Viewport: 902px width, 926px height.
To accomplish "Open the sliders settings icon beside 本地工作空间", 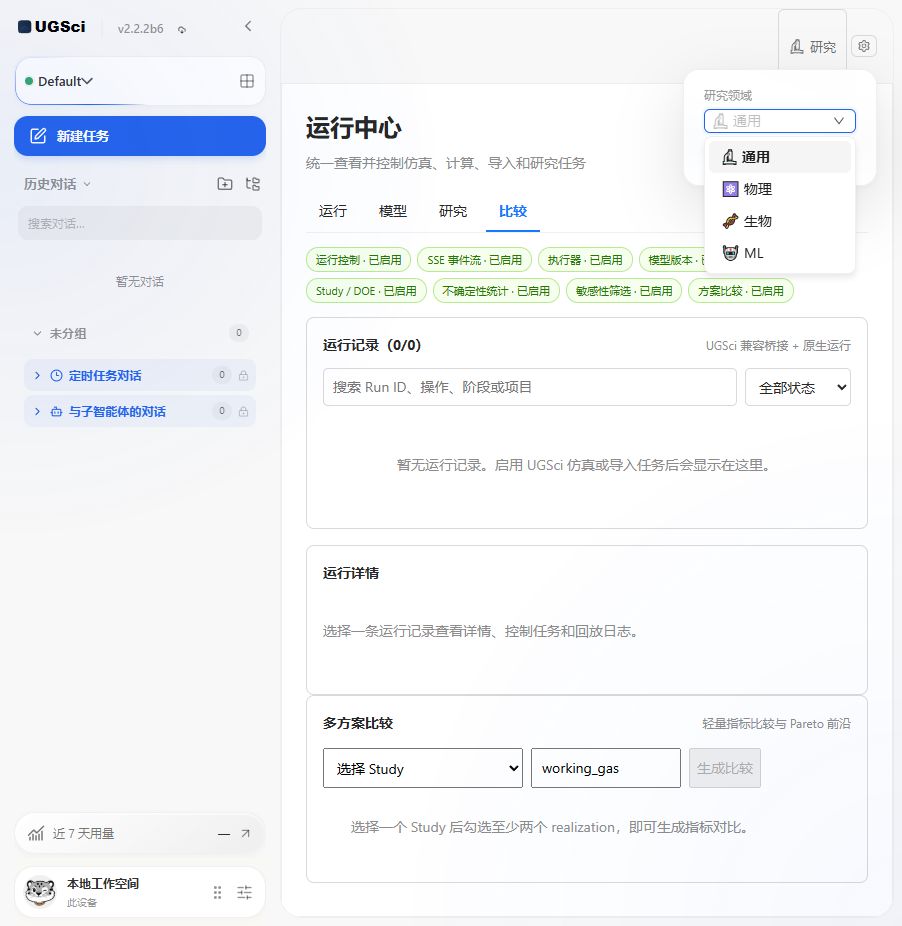I will [x=245, y=892].
